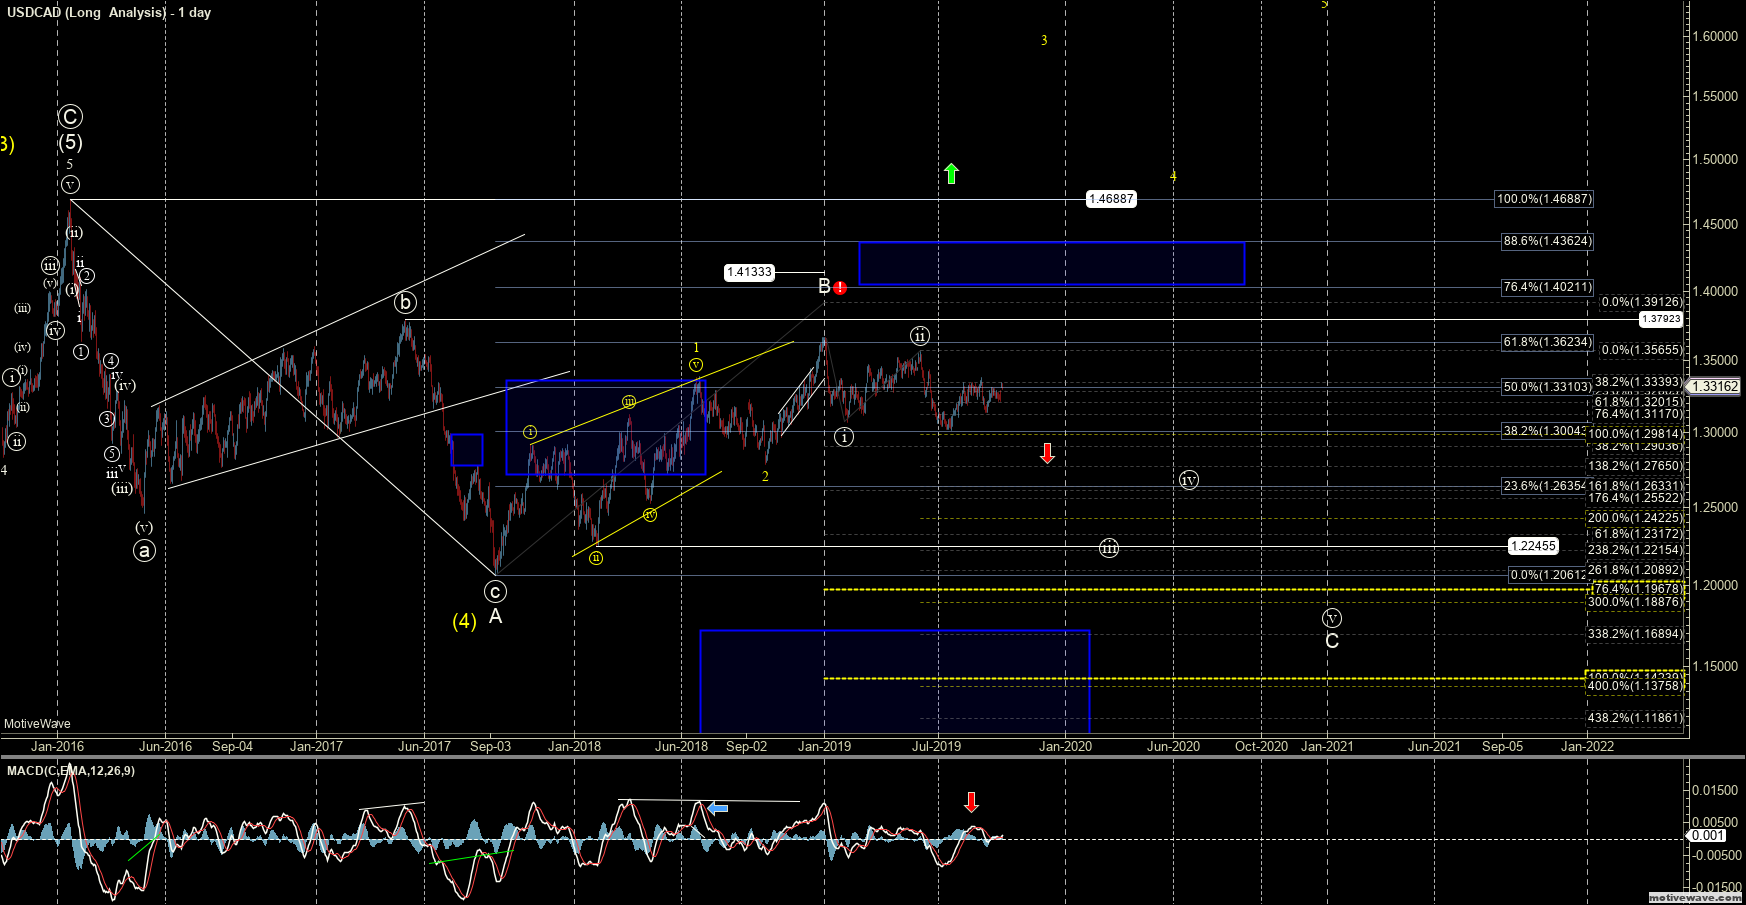Click the MACD value tag 0.001

[x=1707, y=836]
